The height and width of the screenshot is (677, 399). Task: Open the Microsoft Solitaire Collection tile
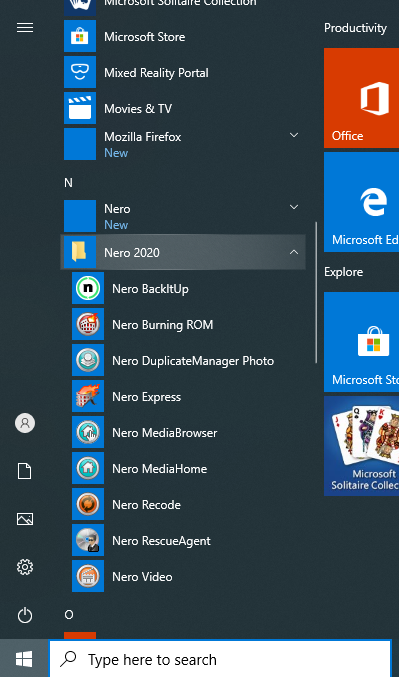361,446
